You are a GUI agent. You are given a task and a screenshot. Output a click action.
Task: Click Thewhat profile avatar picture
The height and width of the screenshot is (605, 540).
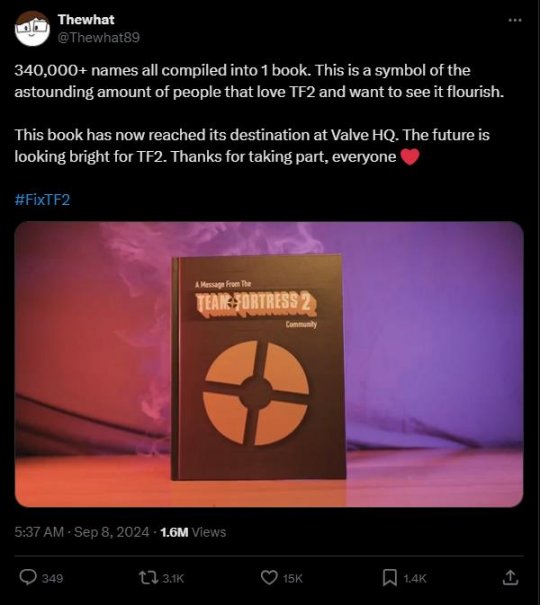tap(32, 28)
